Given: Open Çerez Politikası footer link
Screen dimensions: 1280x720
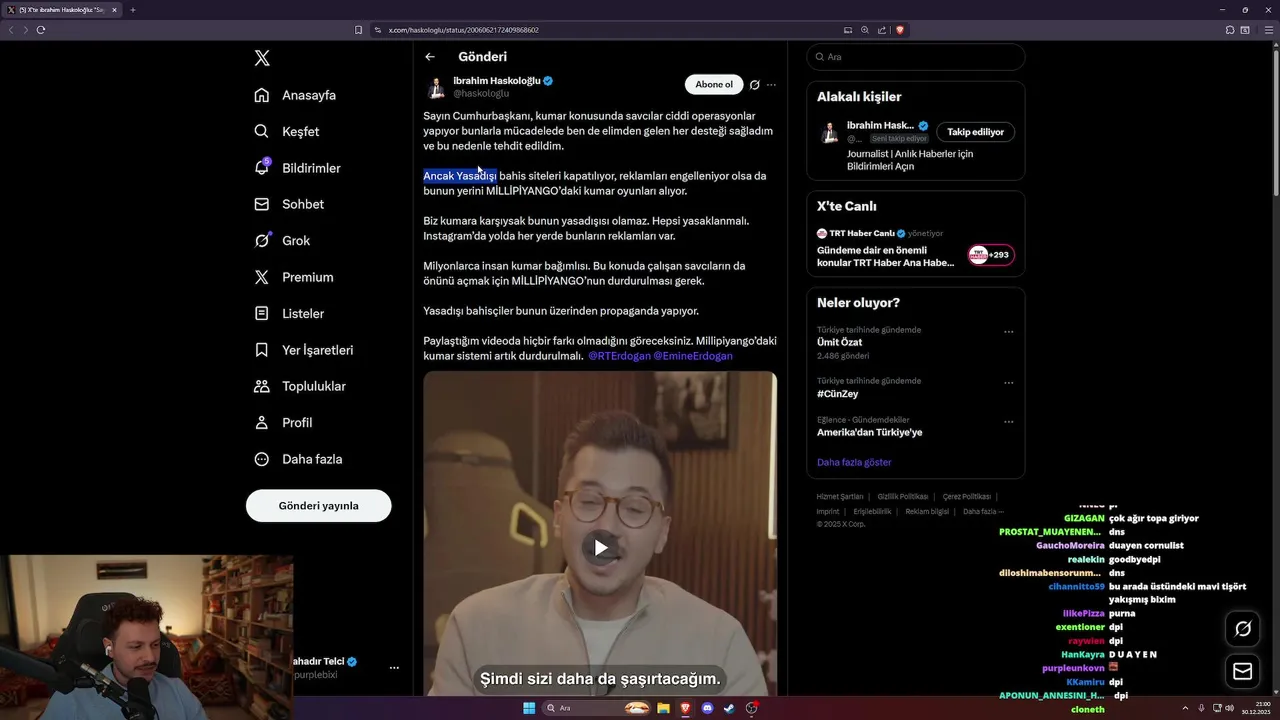Looking at the screenshot, I should coord(967,497).
